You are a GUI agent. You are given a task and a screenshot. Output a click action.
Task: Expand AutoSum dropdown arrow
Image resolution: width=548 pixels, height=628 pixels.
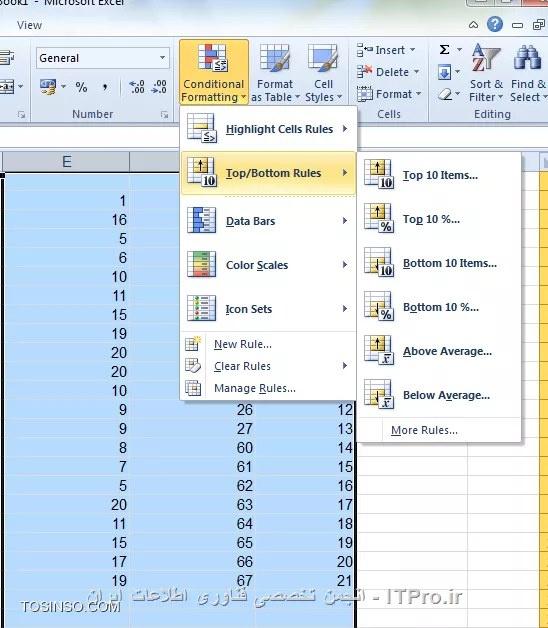click(459, 50)
